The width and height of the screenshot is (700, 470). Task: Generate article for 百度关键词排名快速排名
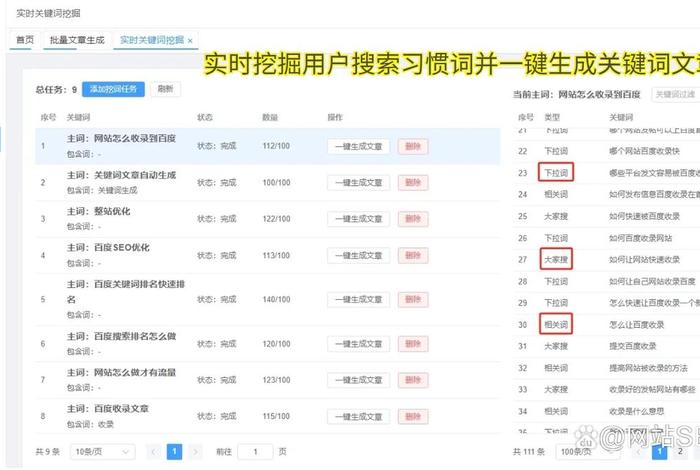click(x=358, y=299)
